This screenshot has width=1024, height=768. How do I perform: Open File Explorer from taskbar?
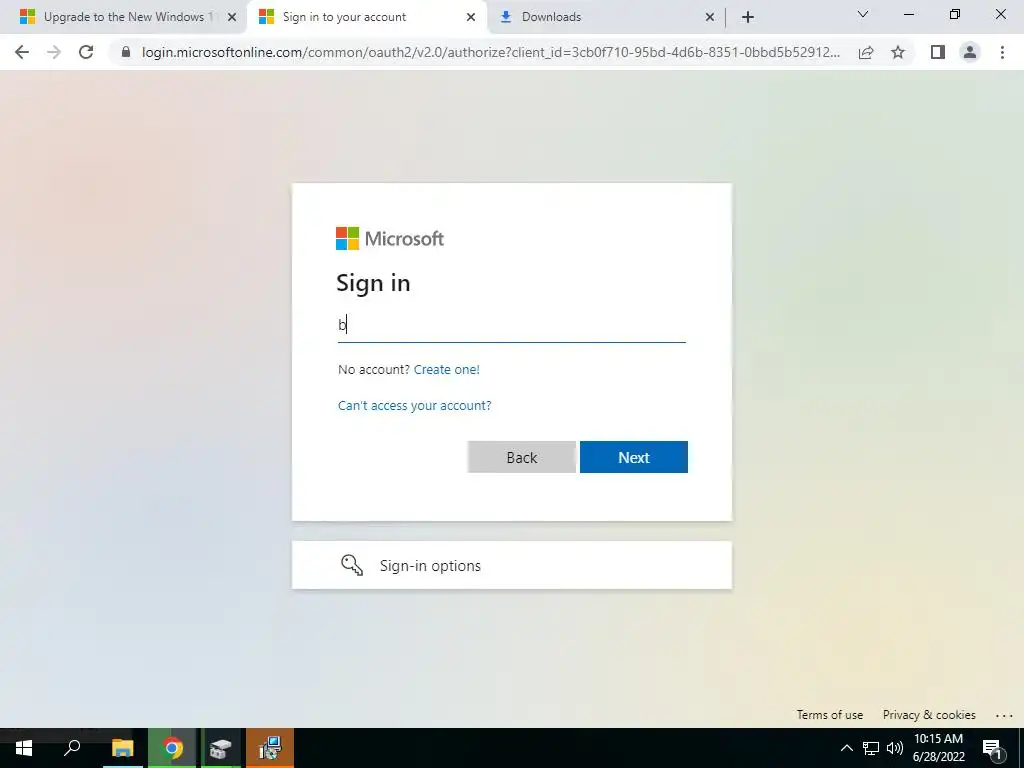(122, 748)
